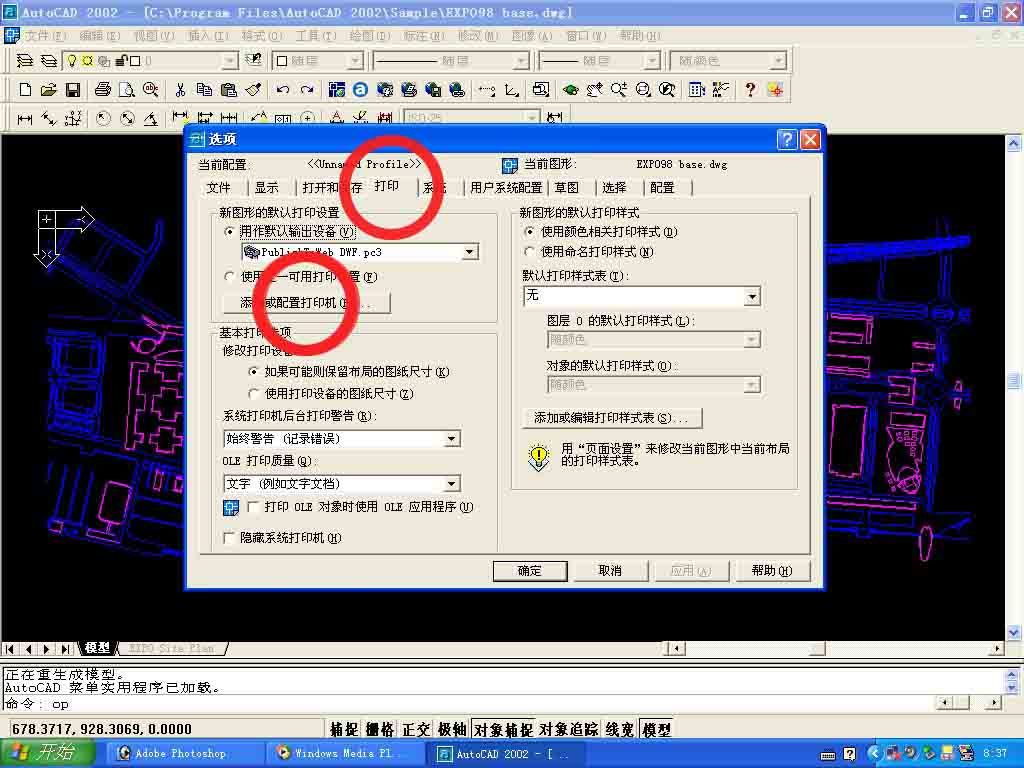
Task: Click the Paste clipboard icon
Action: point(229,89)
